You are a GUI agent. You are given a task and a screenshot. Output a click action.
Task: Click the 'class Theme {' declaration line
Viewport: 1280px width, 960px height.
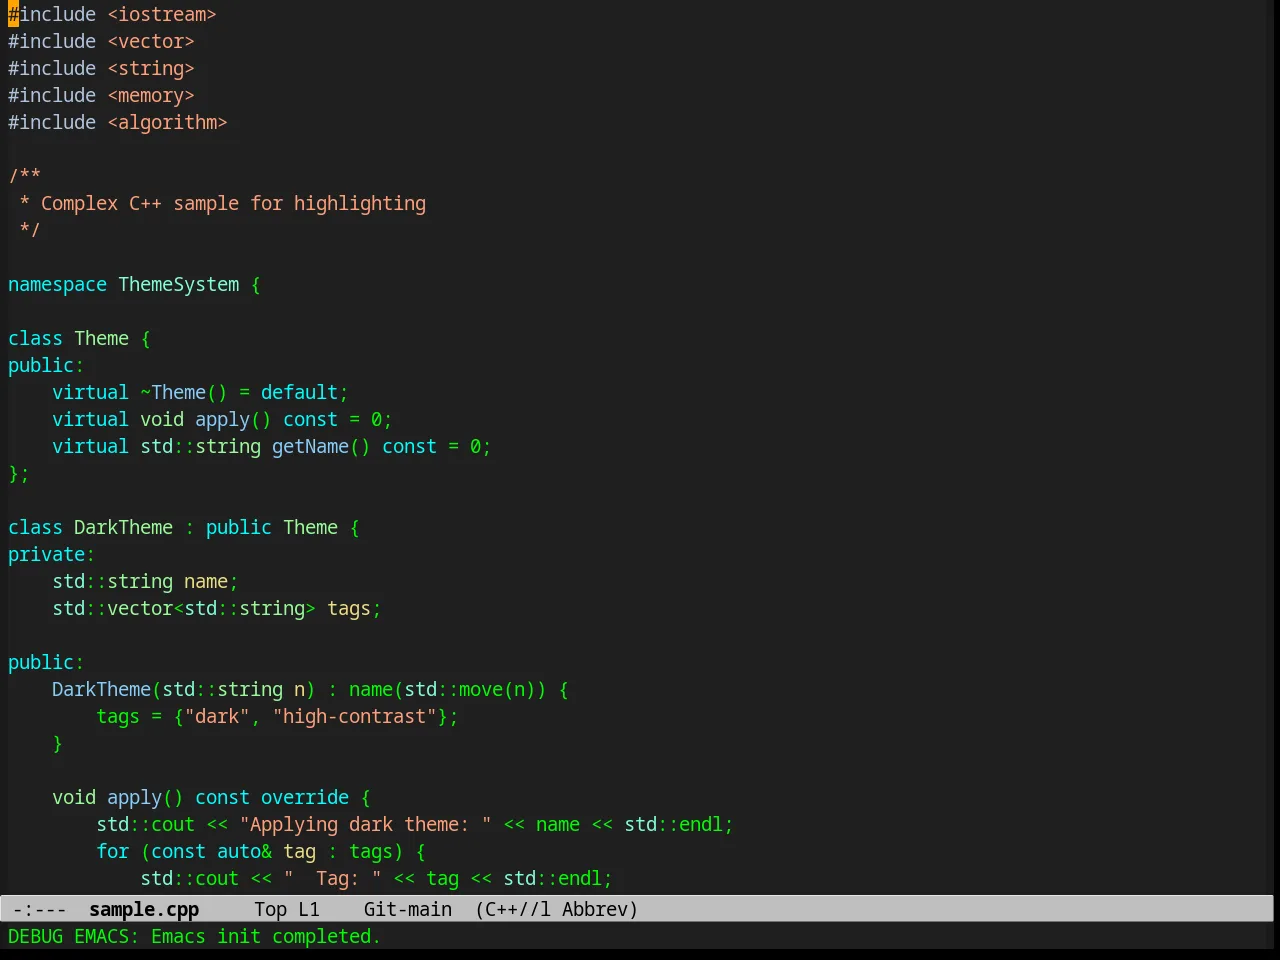coord(79,338)
